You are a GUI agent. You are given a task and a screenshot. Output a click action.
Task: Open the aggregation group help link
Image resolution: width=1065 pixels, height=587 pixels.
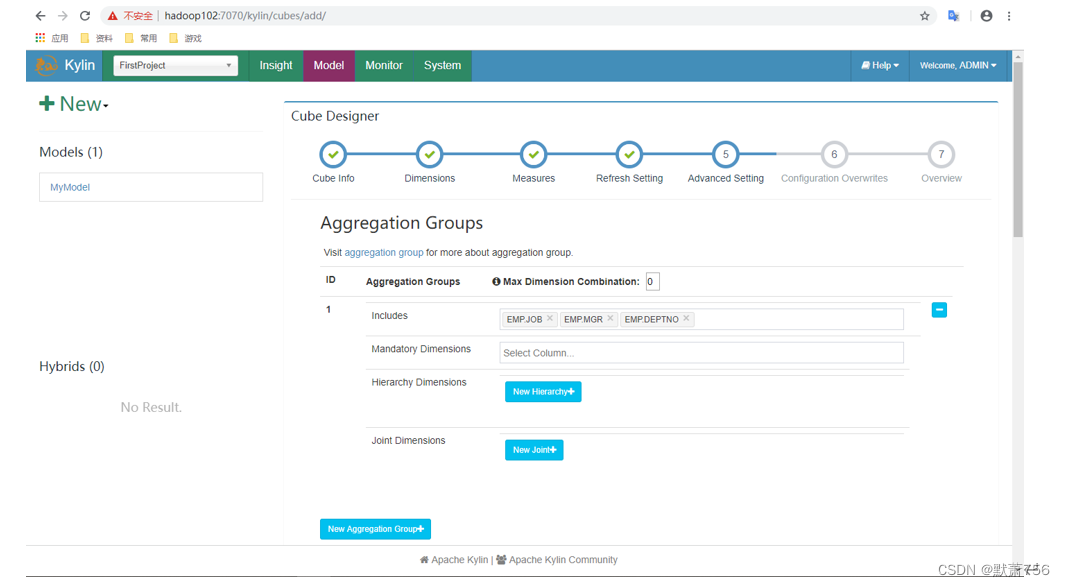pyautogui.click(x=384, y=252)
